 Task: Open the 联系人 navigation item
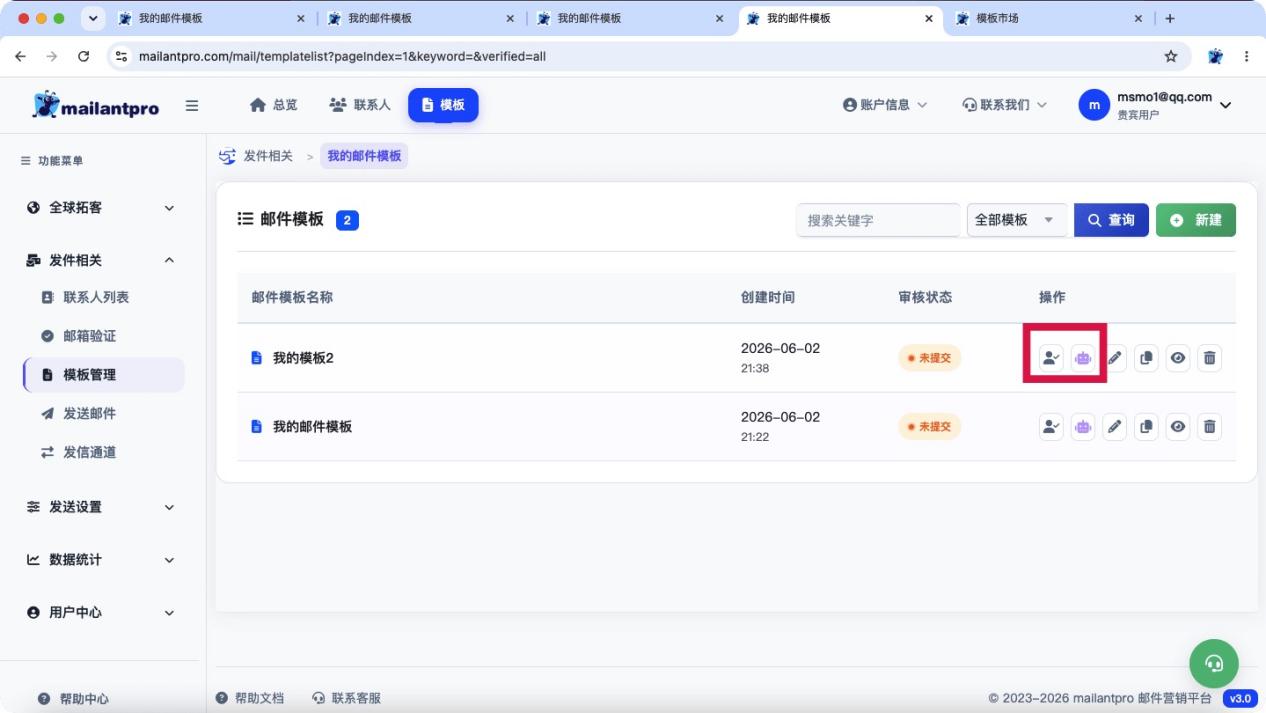[360, 105]
